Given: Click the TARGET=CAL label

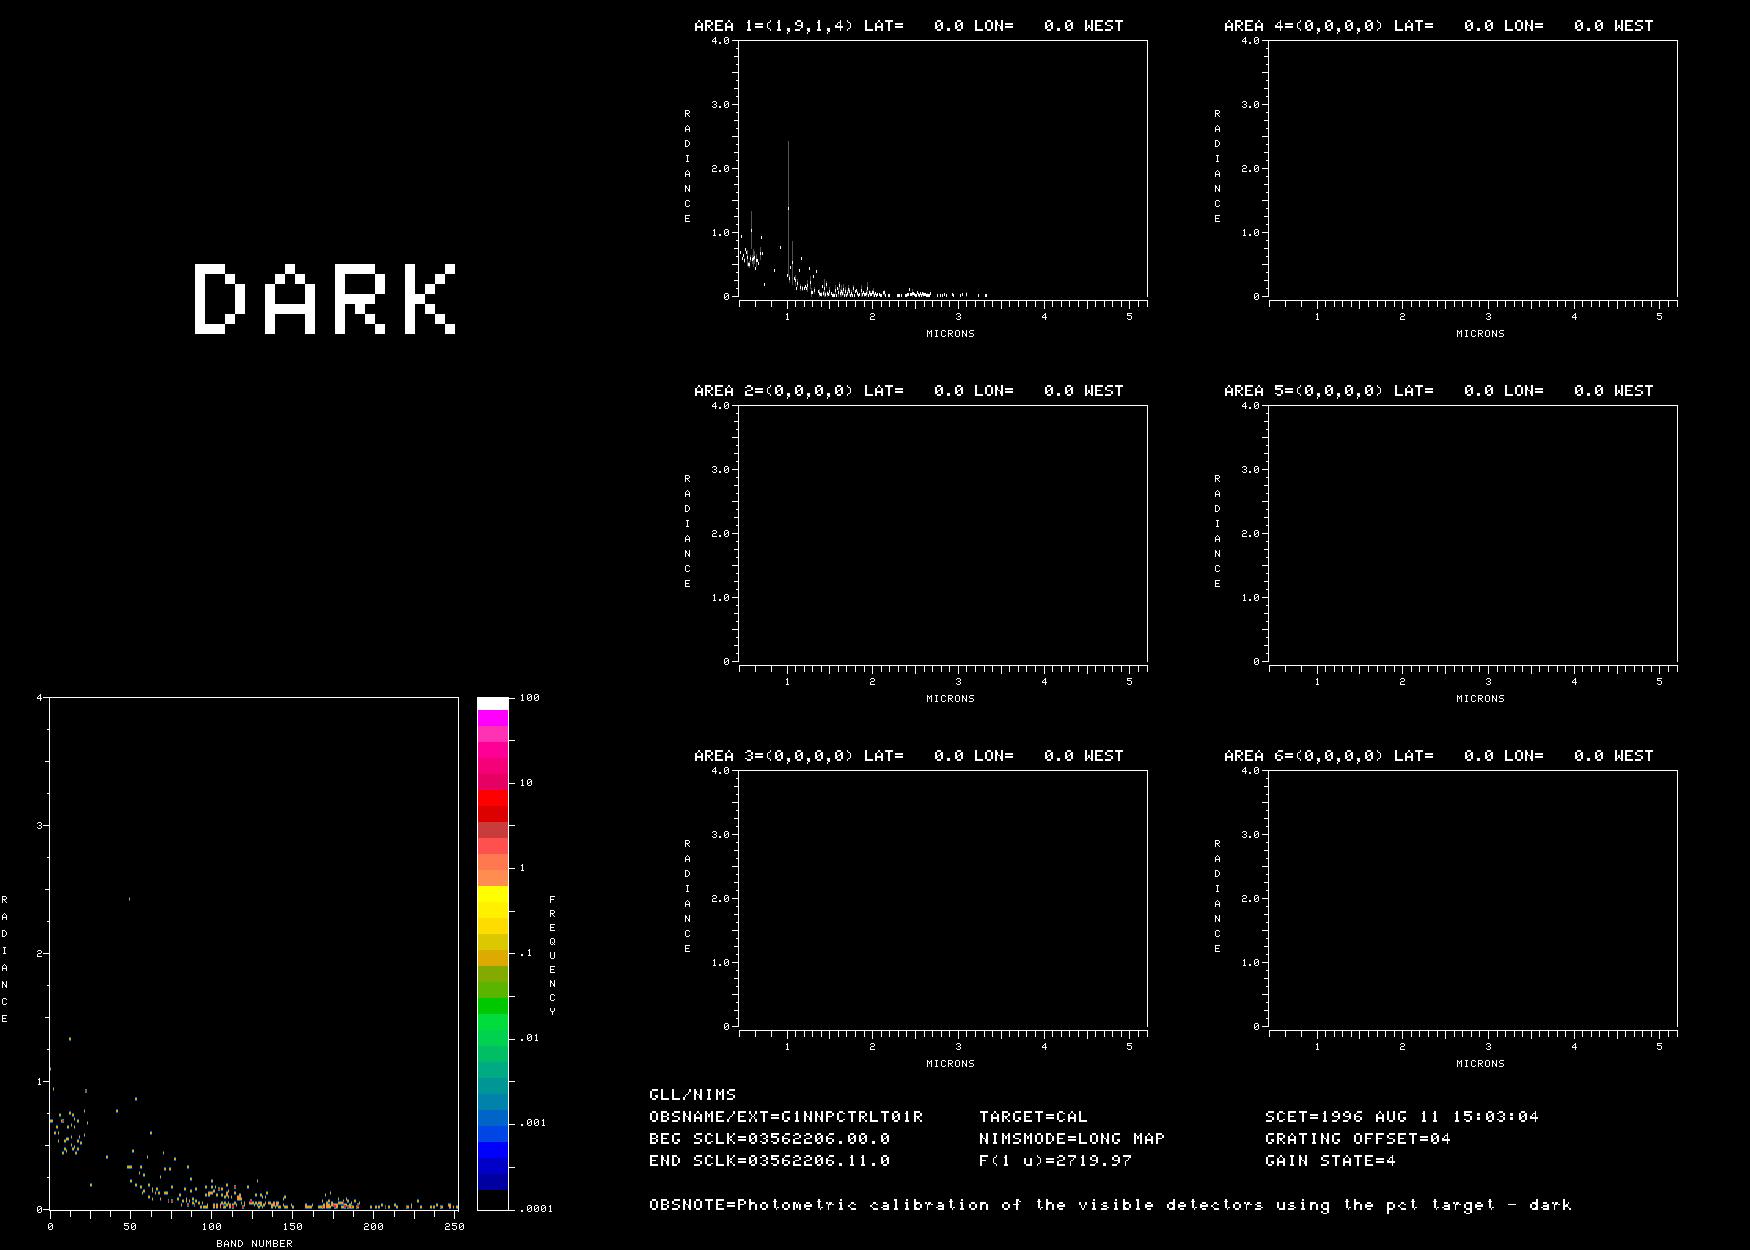Looking at the screenshot, I should [x=1032, y=1117].
